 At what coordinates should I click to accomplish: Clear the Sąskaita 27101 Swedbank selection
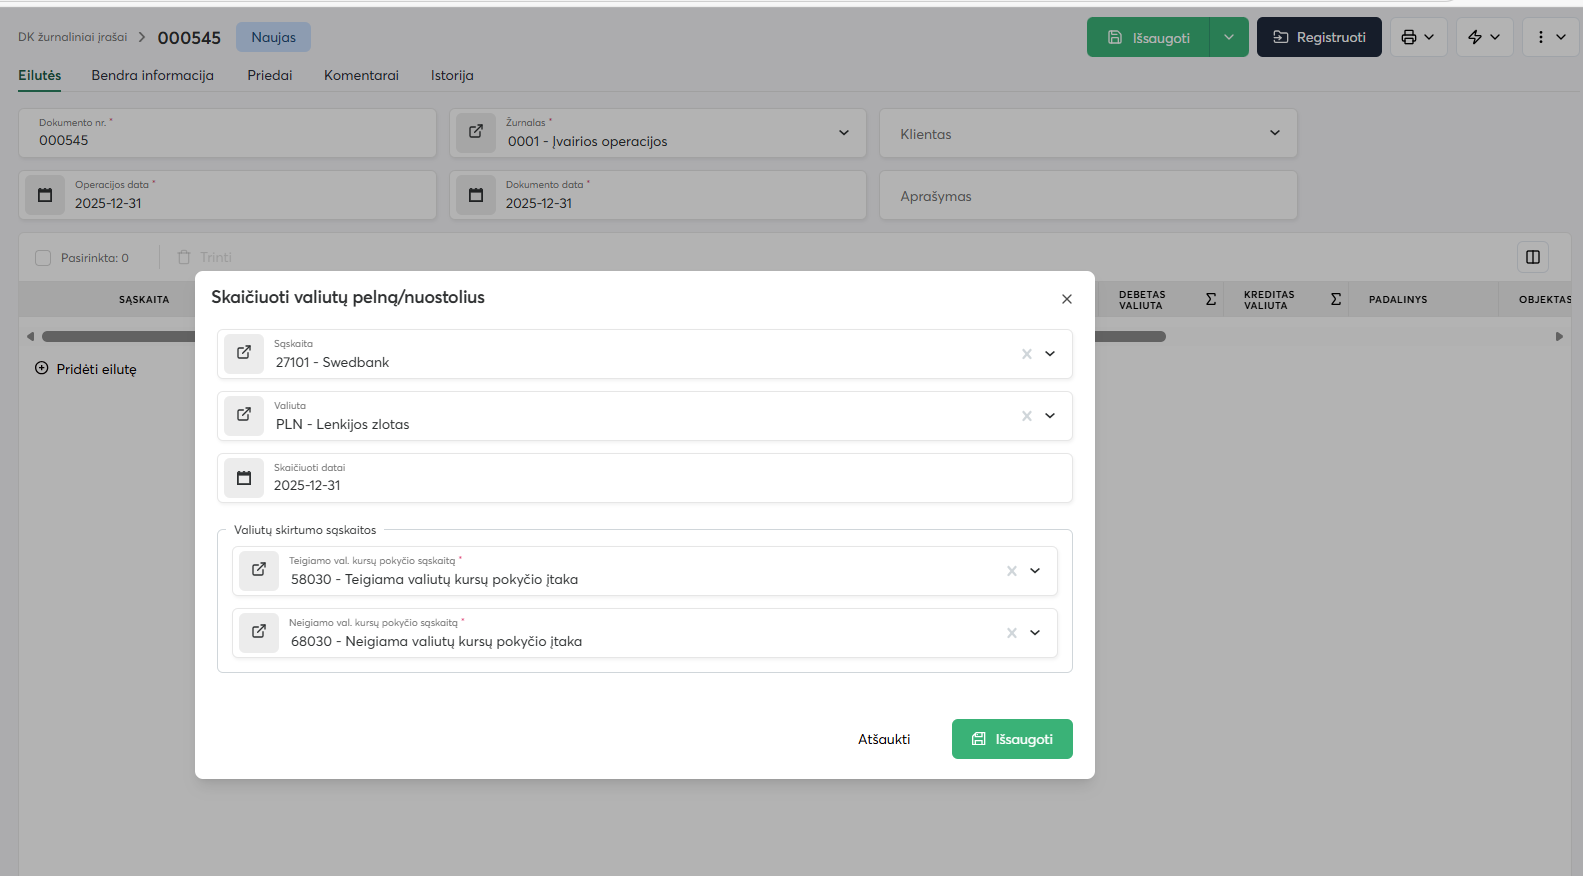click(1026, 354)
